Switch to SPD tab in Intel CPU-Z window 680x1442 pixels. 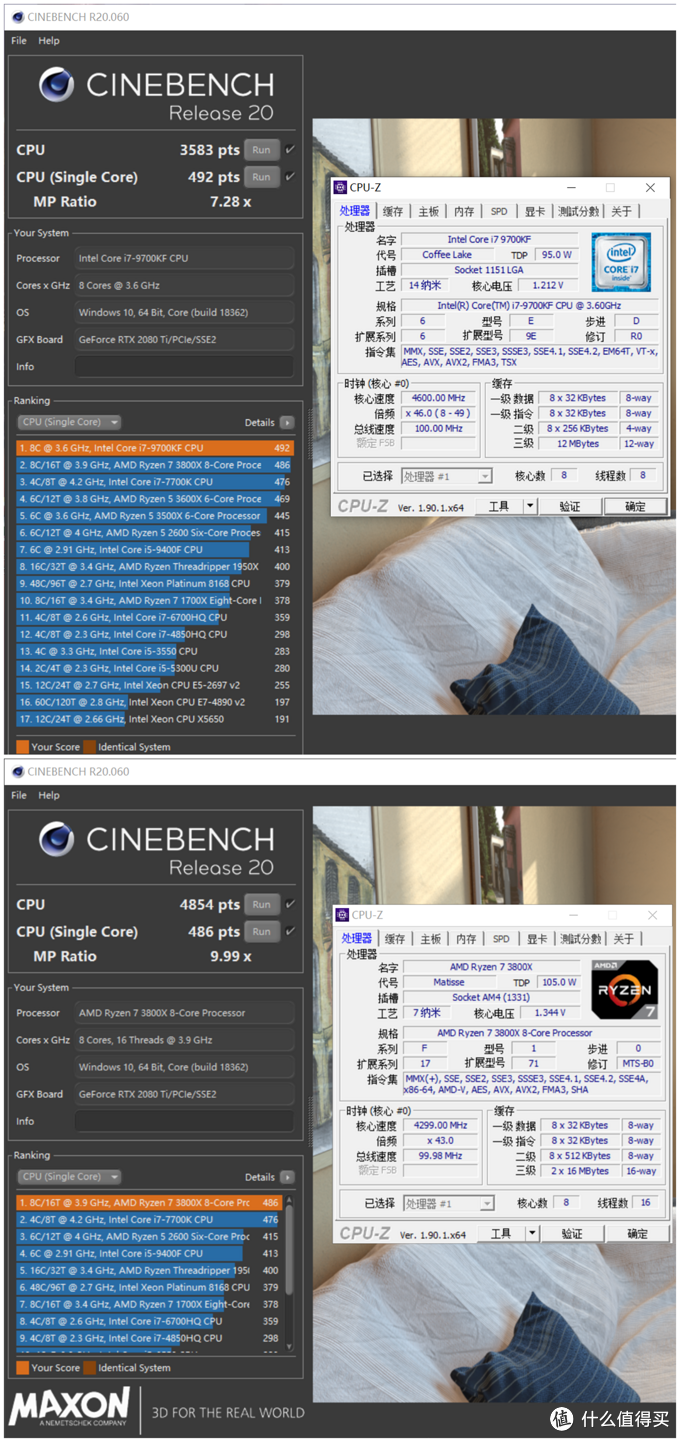click(x=499, y=212)
